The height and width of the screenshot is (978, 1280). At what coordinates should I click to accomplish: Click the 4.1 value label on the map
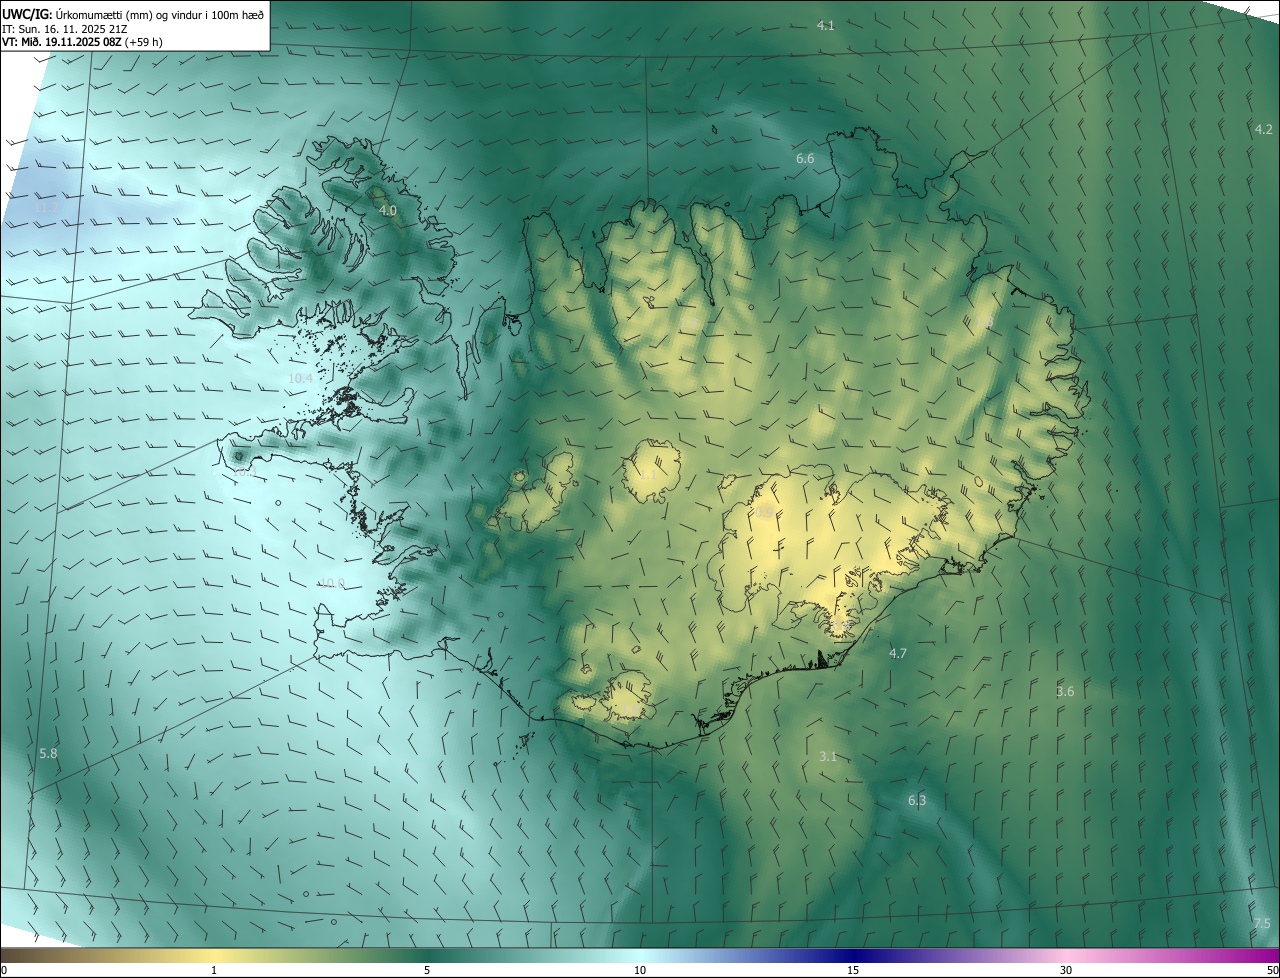click(x=825, y=25)
